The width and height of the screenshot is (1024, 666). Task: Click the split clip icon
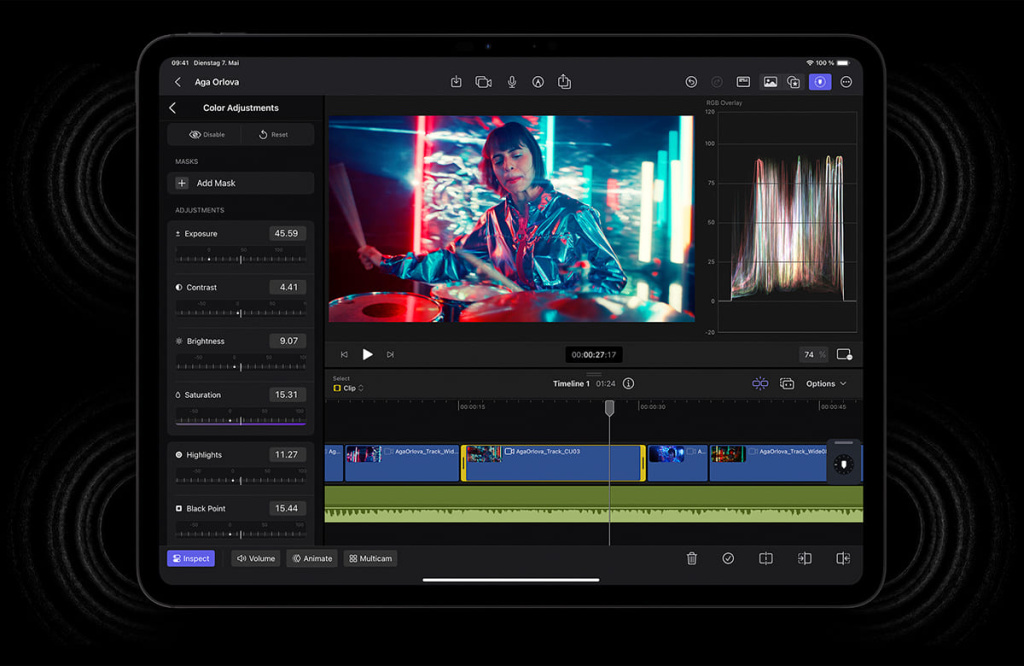coord(766,558)
